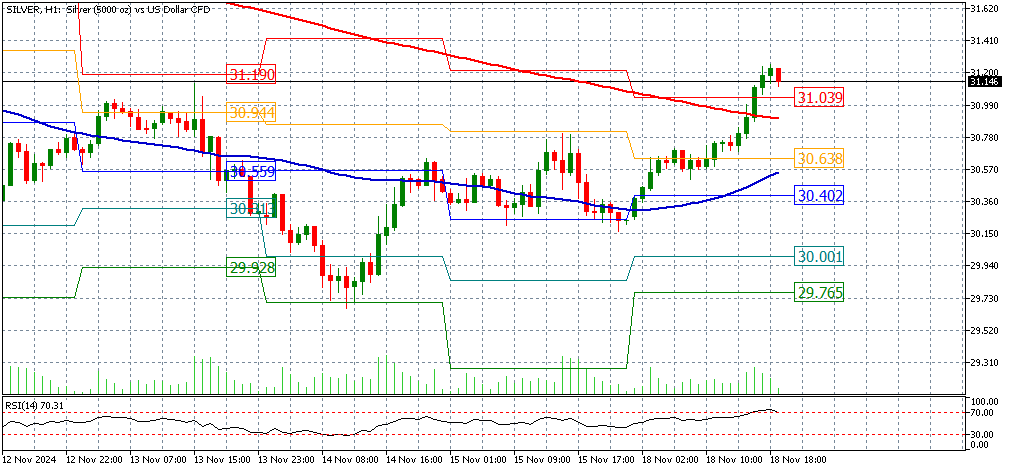
Task: Click the 29.520 price scale value
Action: (984, 330)
